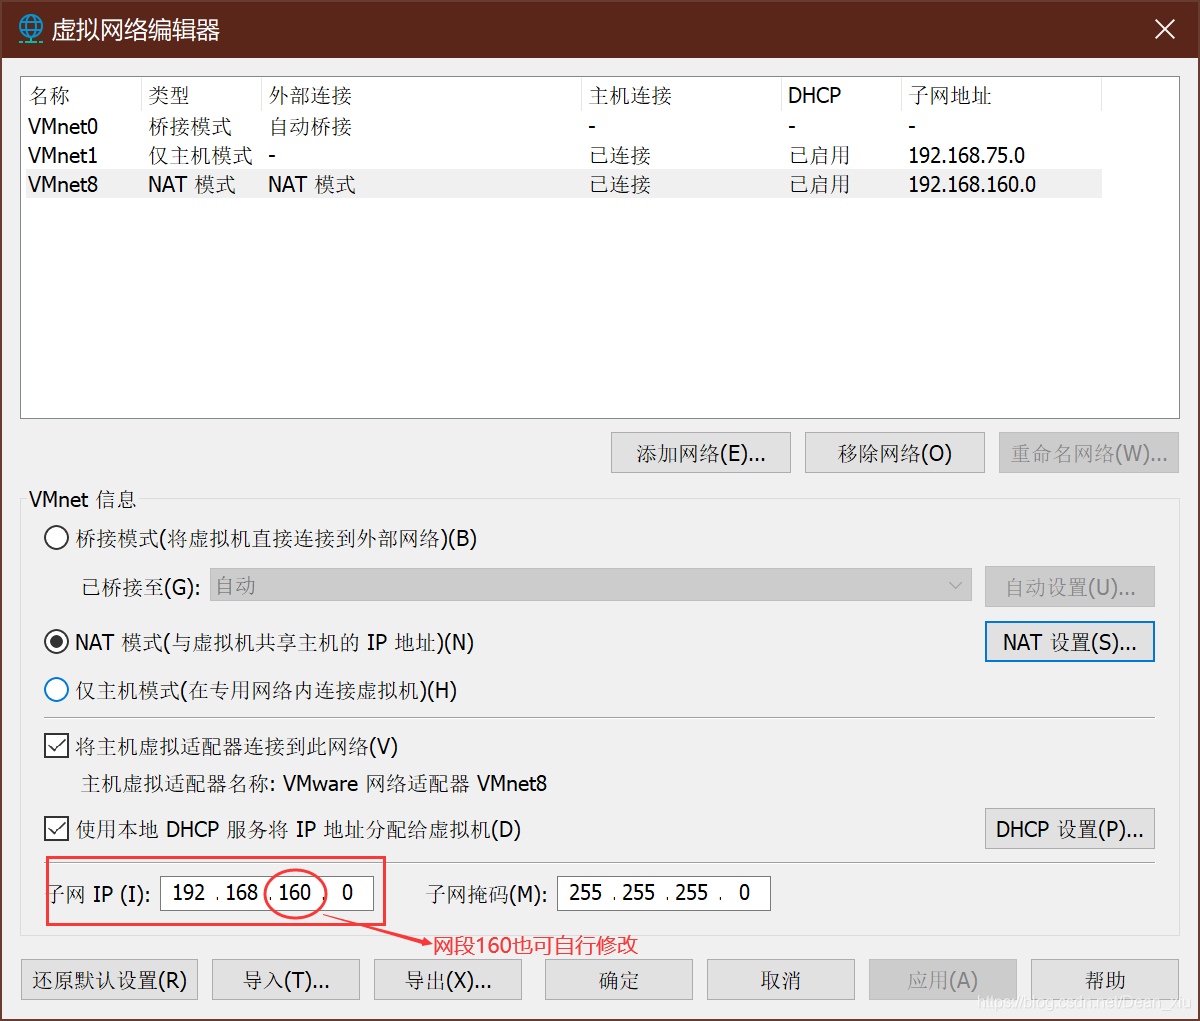Click the 桥接模式 type cell of VMnet0
Image resolution: width=1200 pixels, height=1021 pixels.
pos(190,126)
